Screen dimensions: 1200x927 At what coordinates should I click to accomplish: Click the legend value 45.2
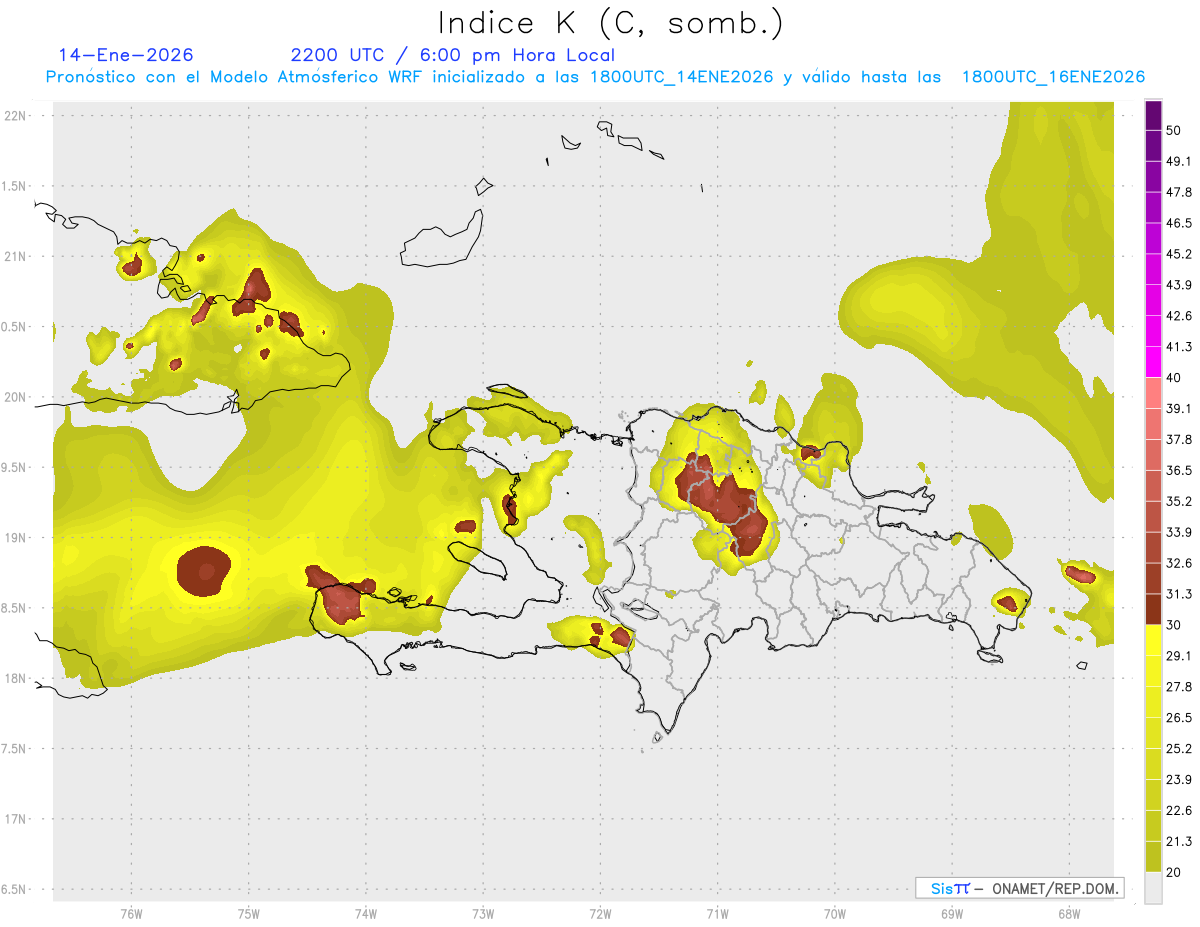pos(1178,254)
